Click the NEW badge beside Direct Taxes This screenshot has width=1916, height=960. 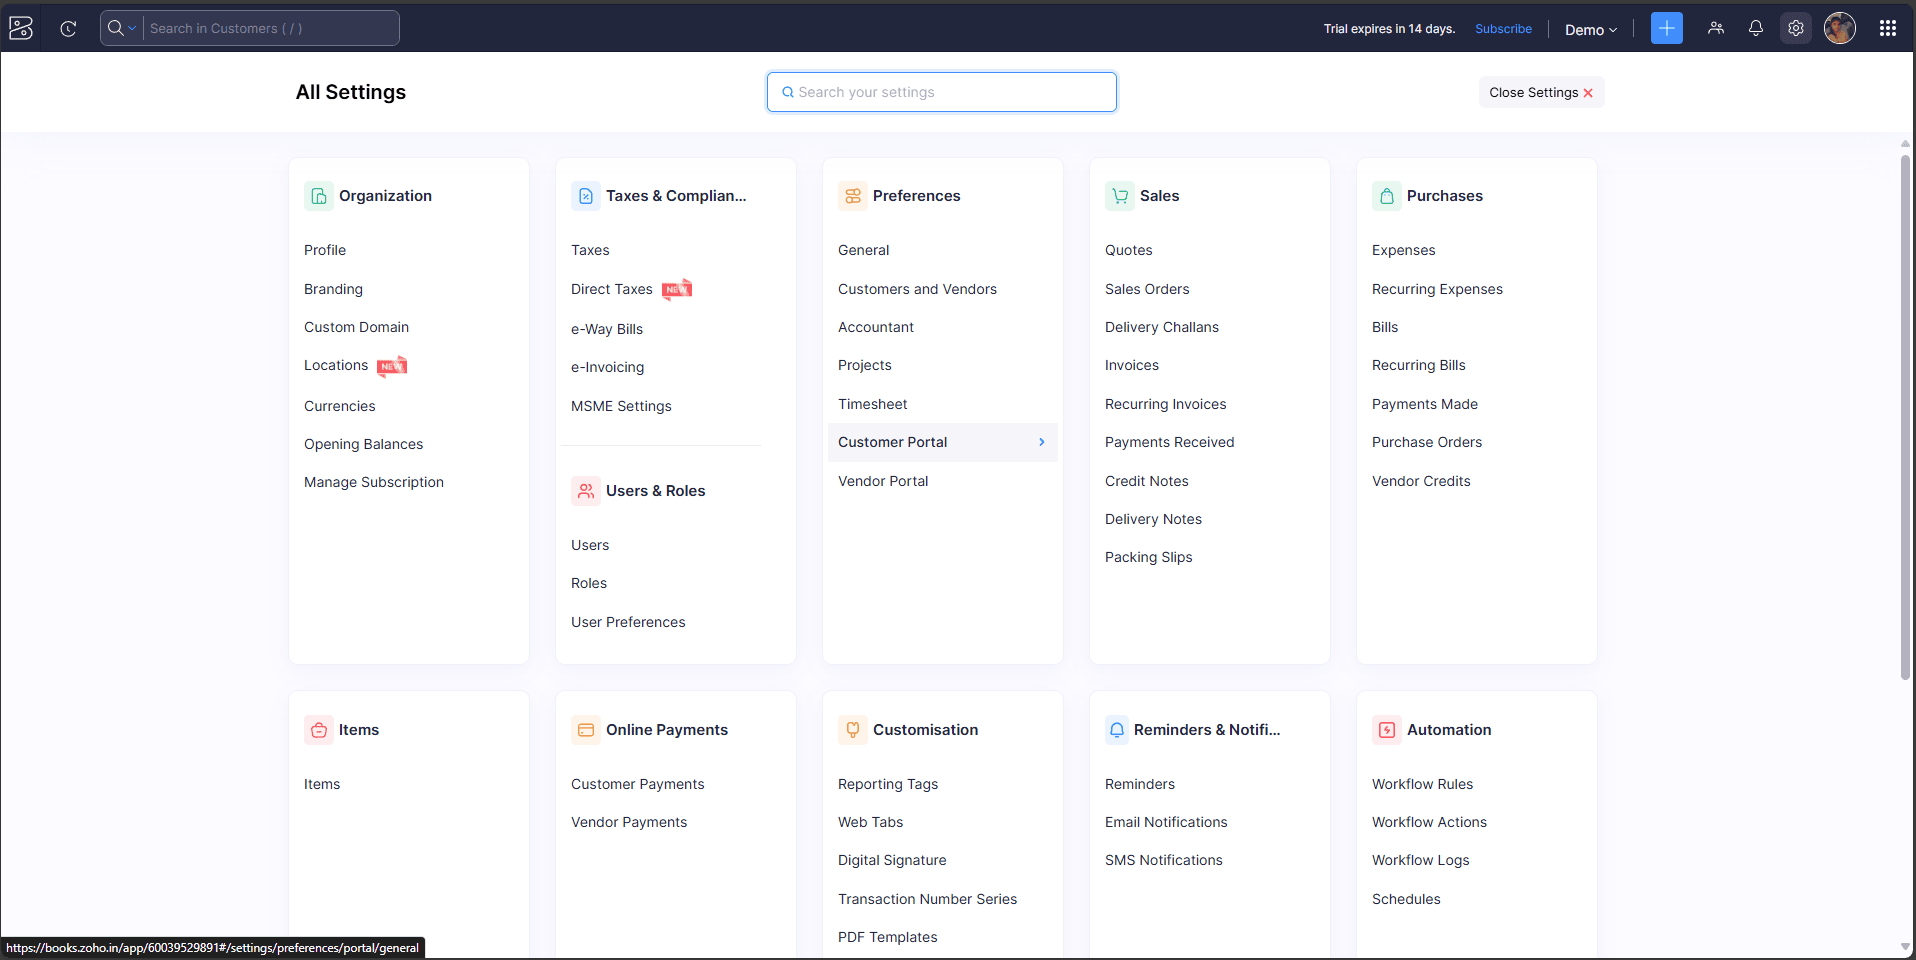coord(677,289)
